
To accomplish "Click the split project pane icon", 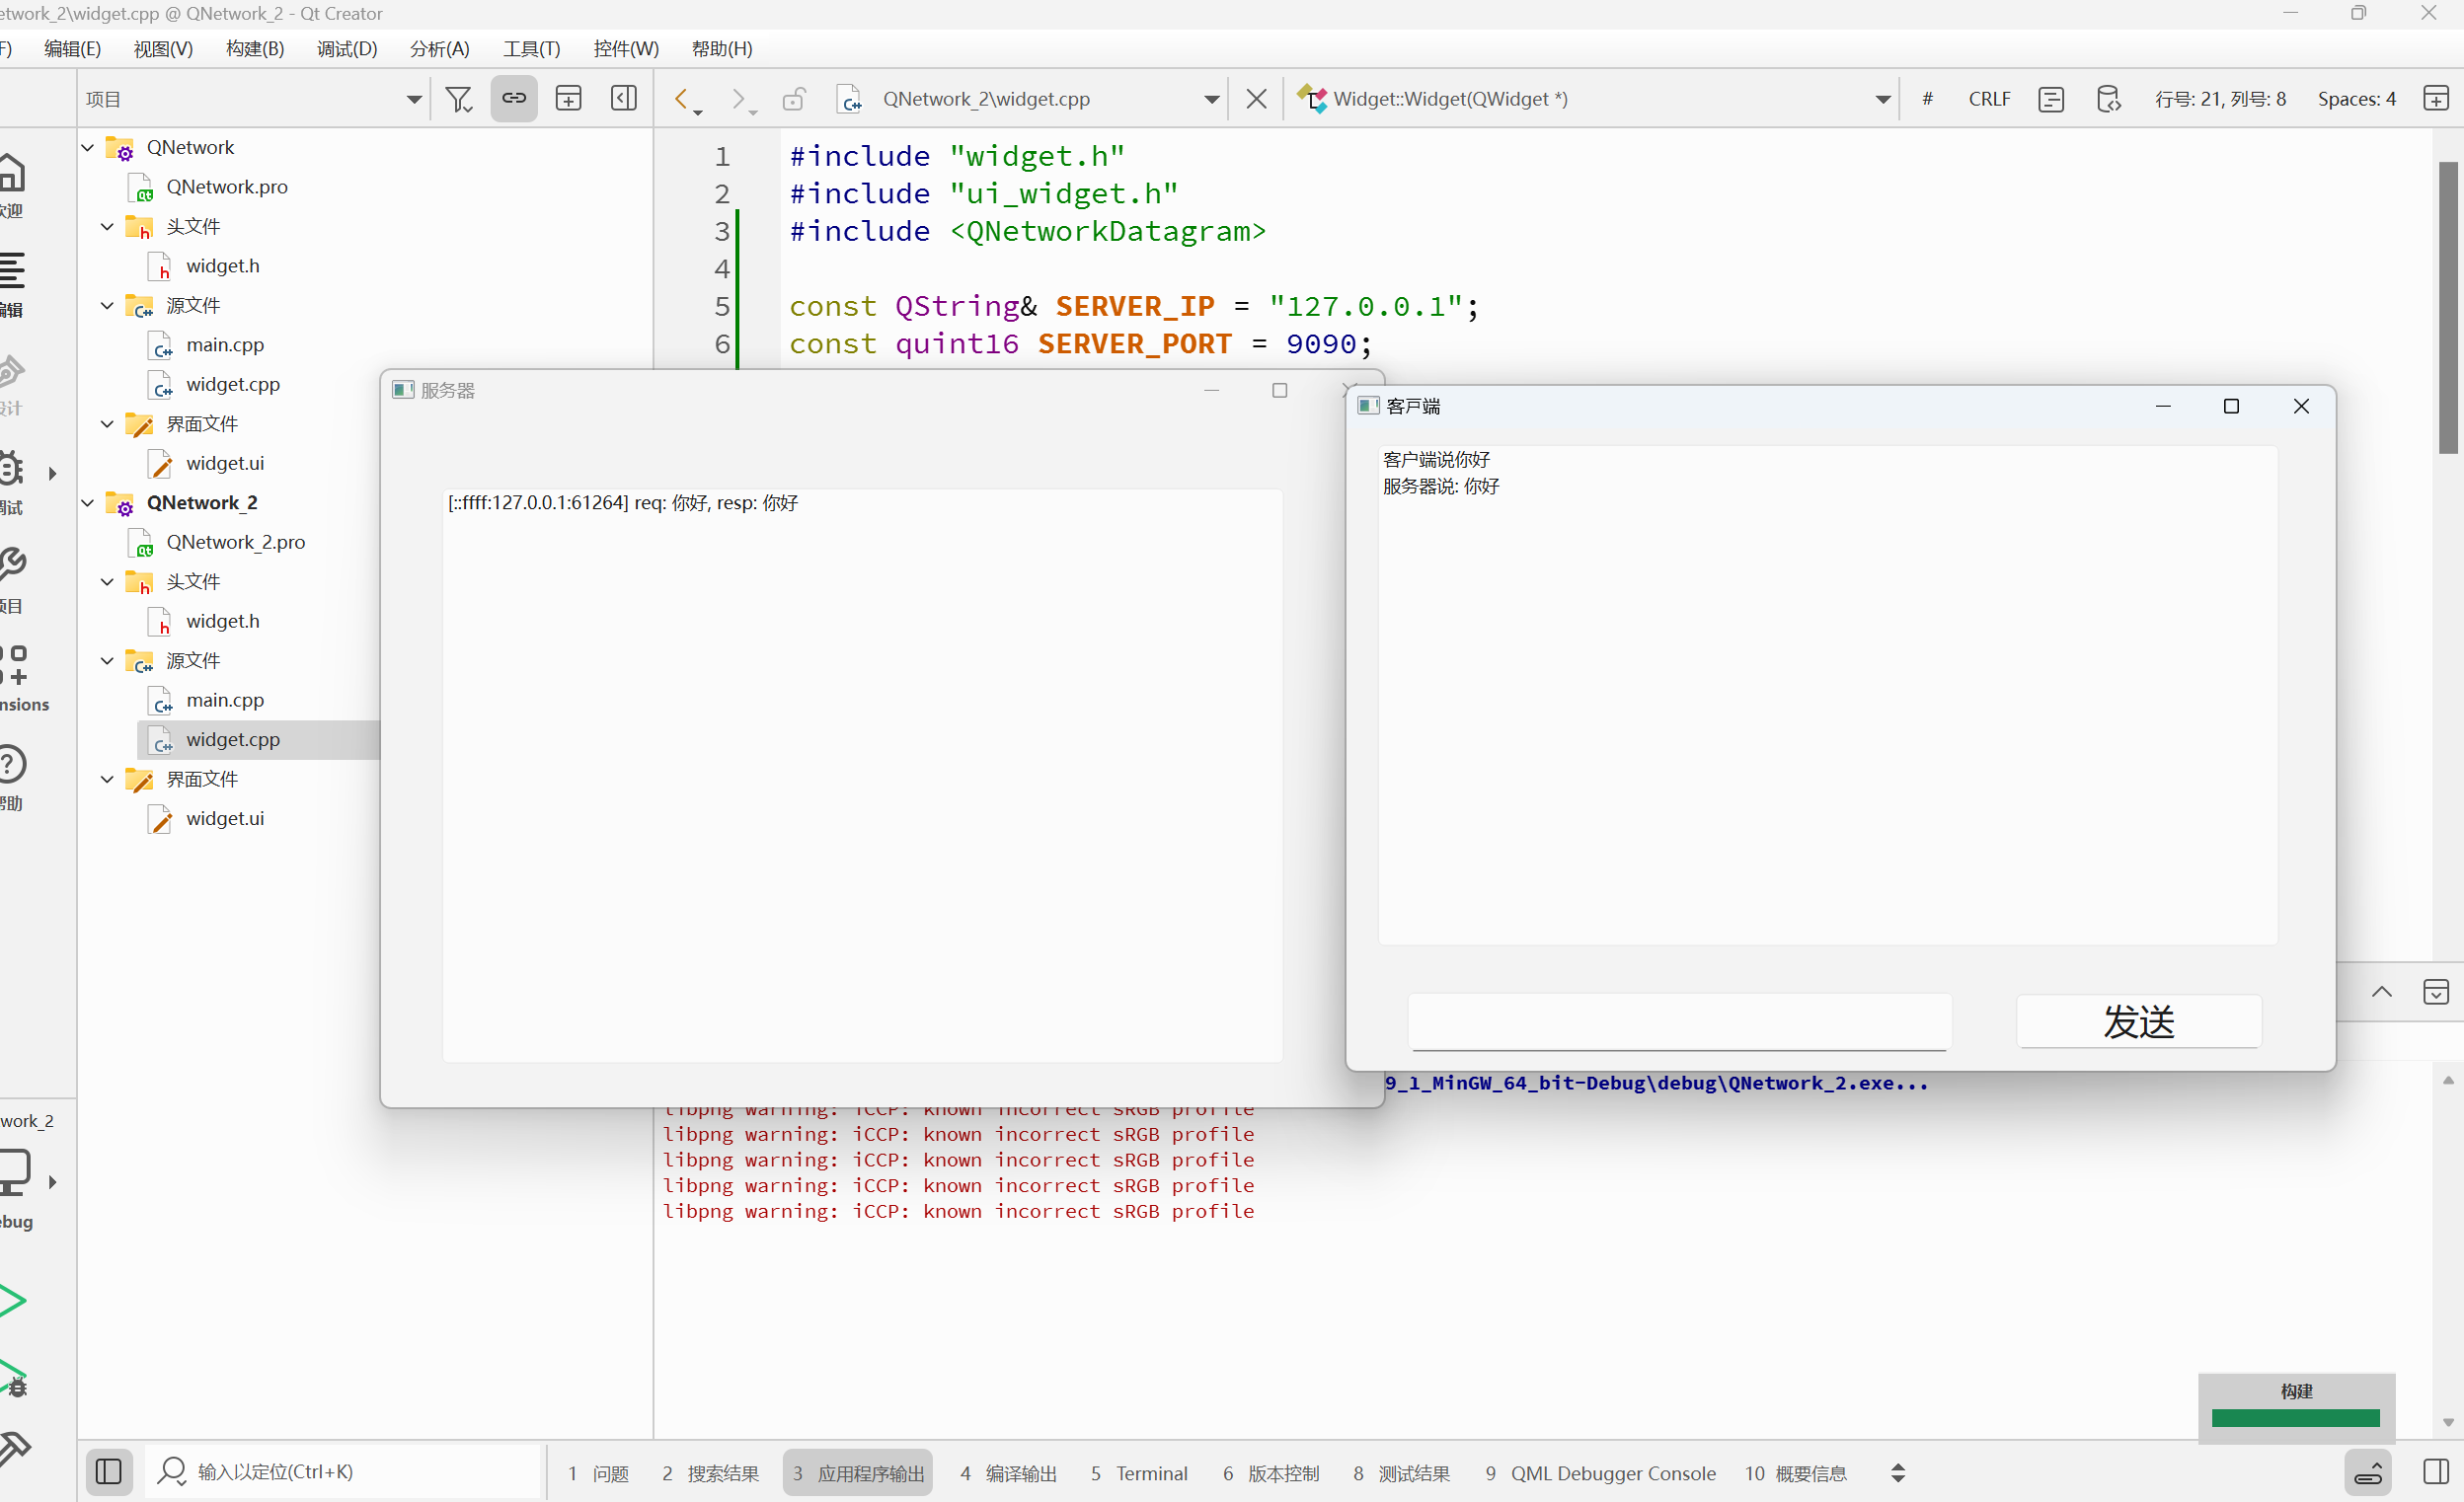I will 568,99.
